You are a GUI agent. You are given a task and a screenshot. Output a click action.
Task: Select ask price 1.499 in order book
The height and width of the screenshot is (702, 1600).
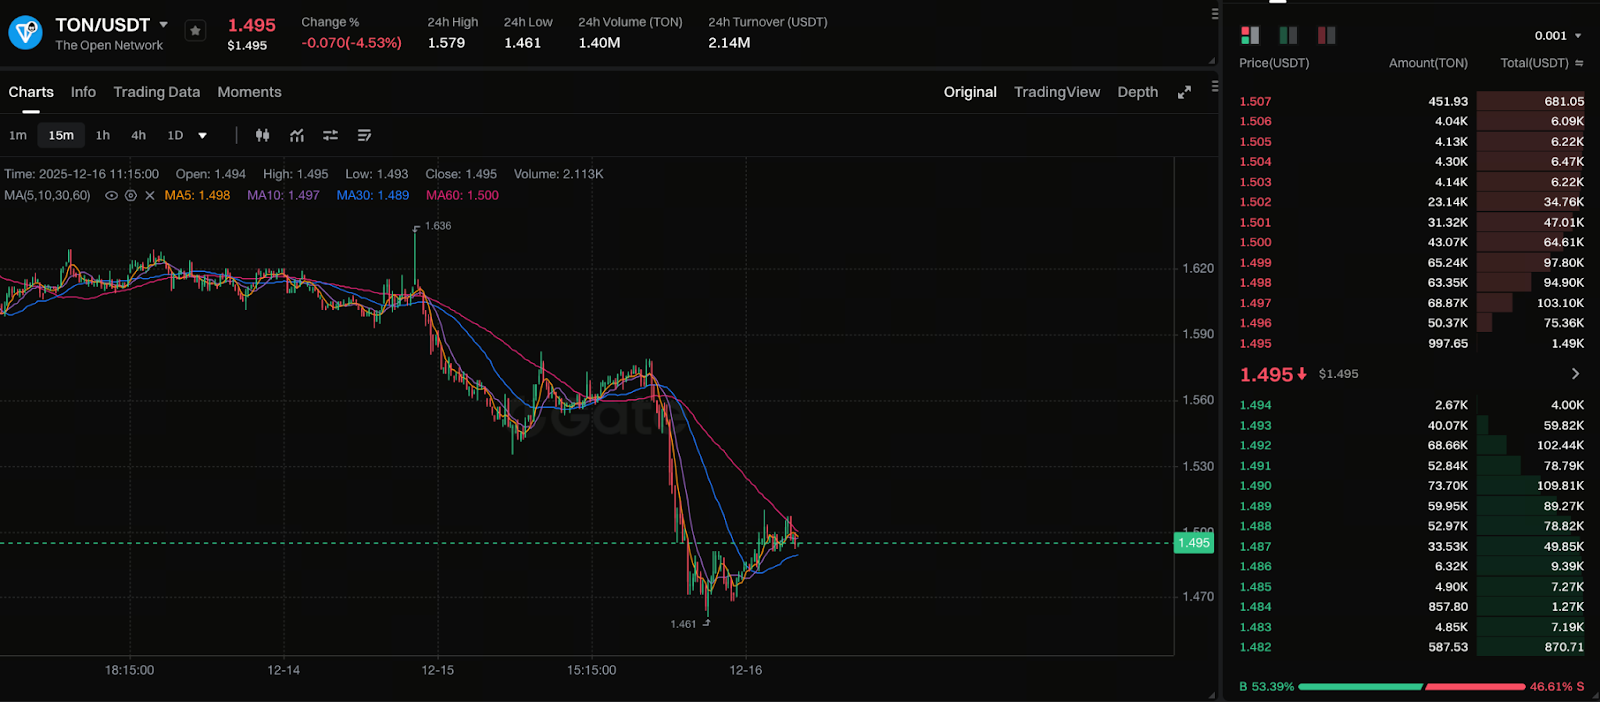coord(1255,263)
